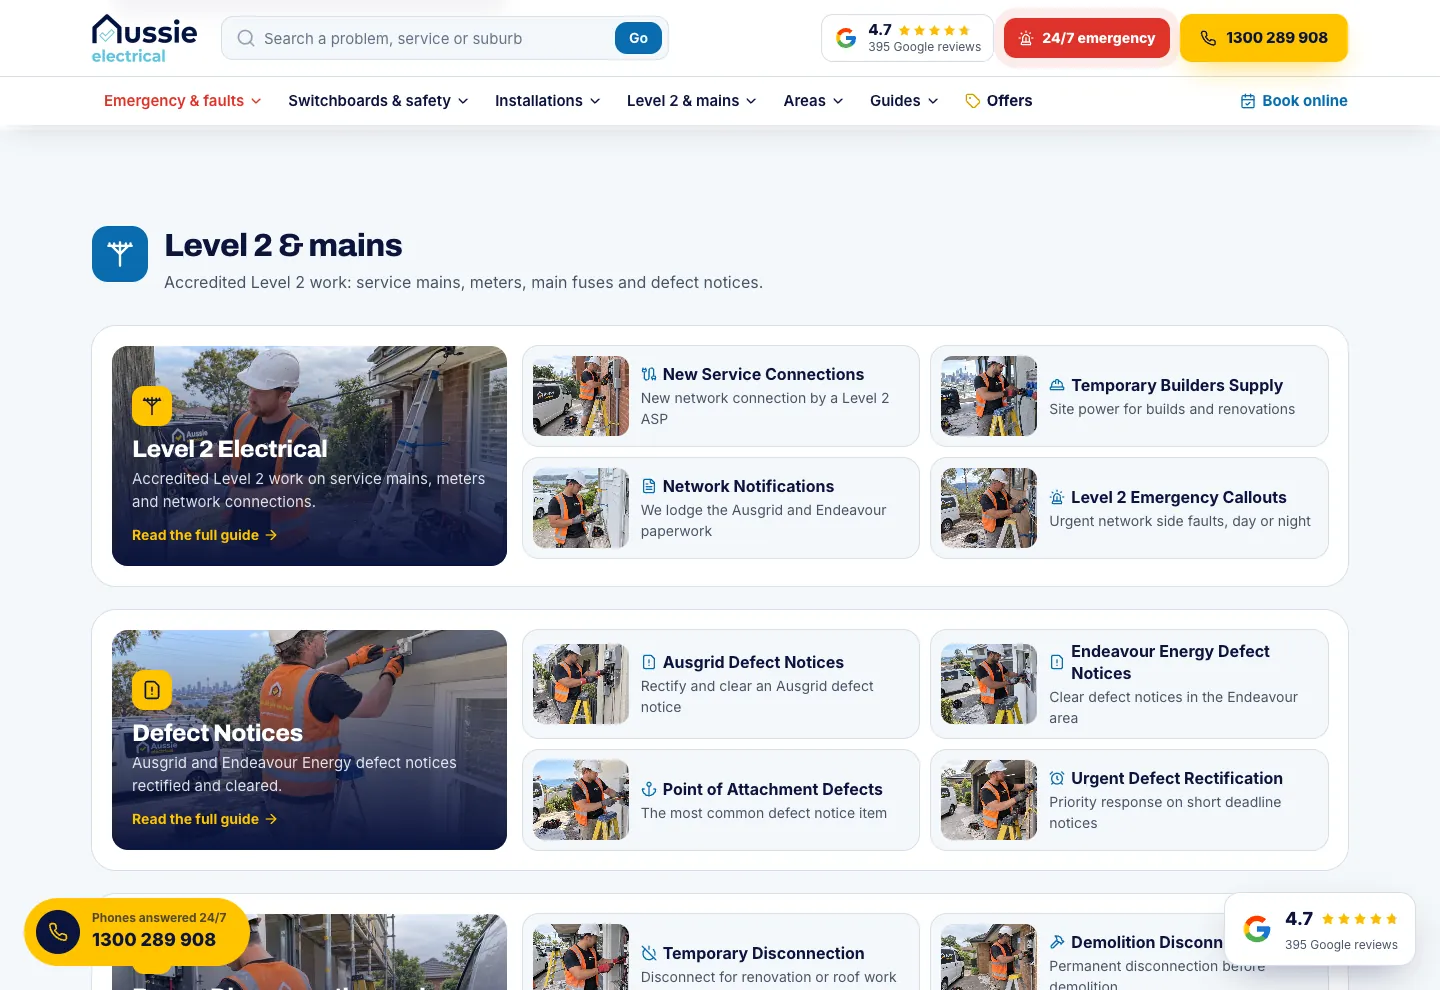Click the yellow pole icon on Level 2 Electrical card
Screen dimensions: 1440x990
point(152,406)
